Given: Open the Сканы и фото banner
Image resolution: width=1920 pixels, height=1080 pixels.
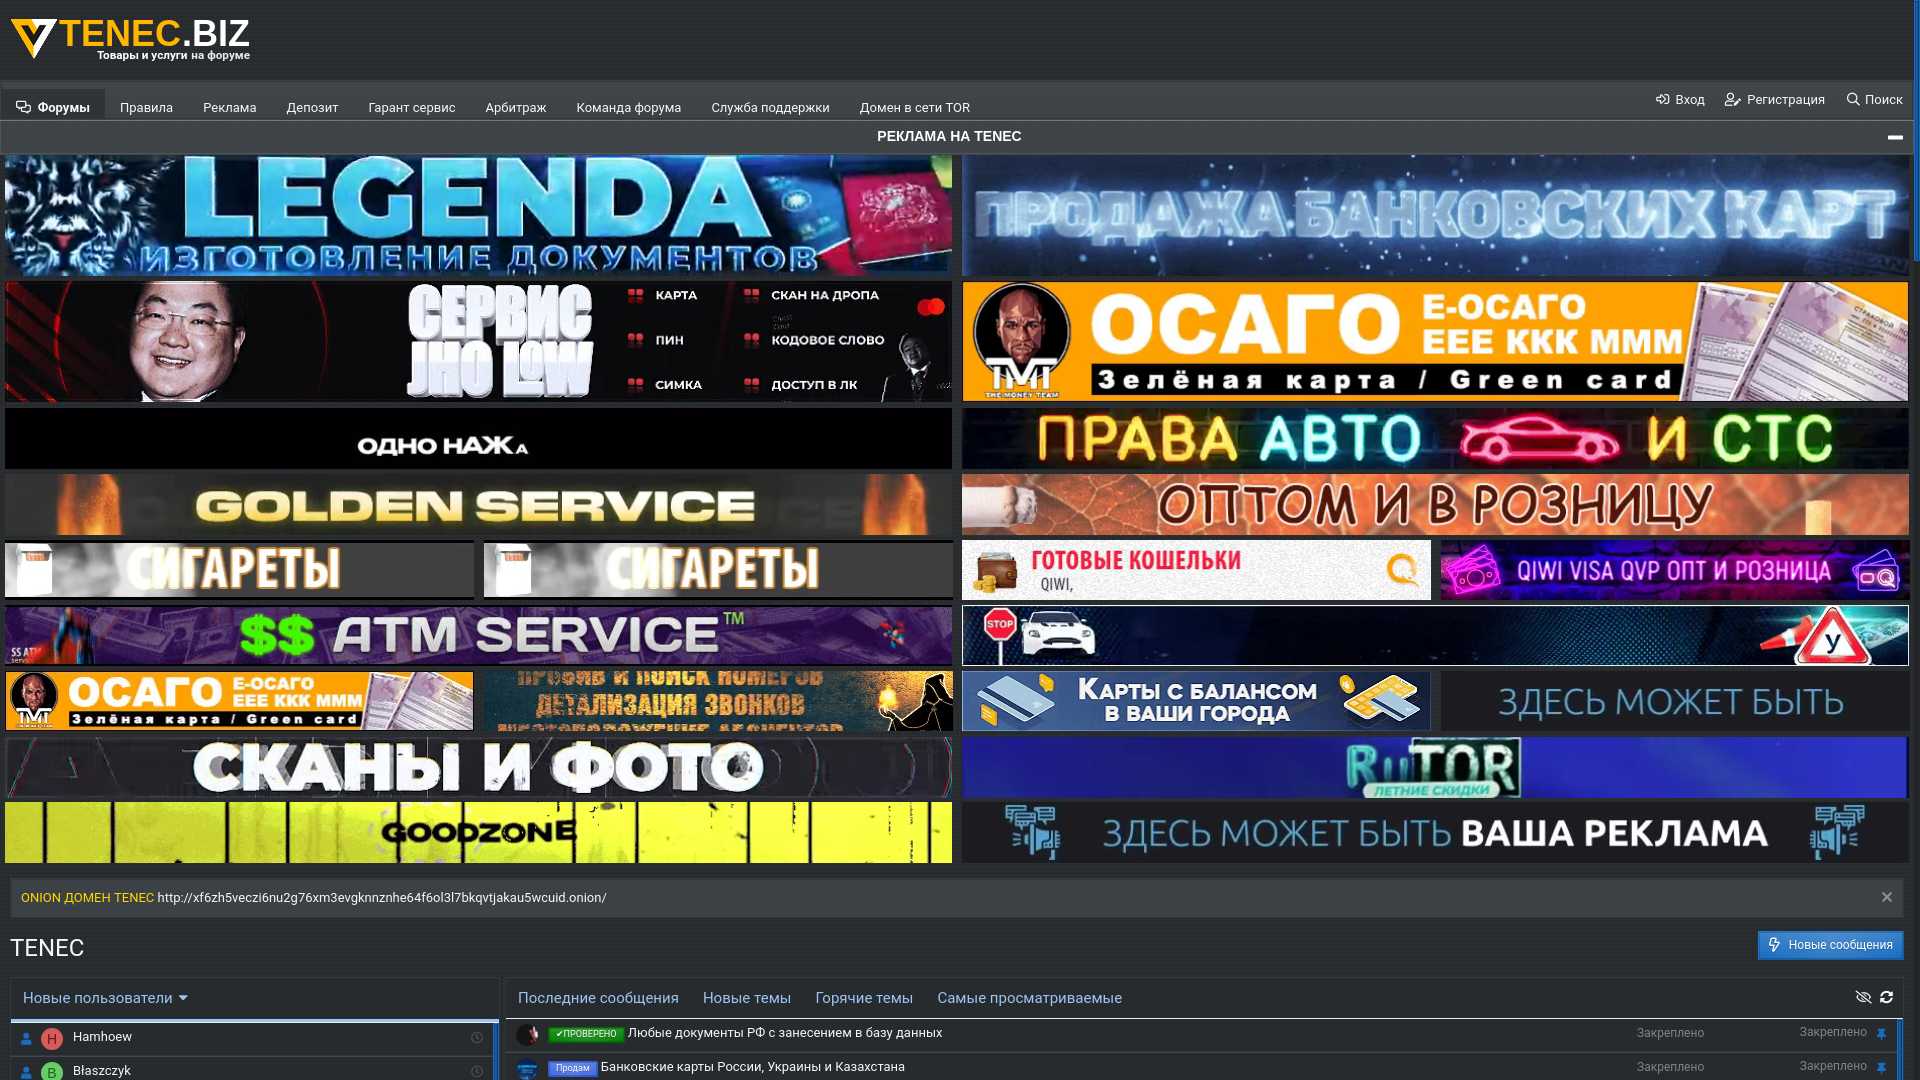Looking at the screenshot, I should coord(478,767).
